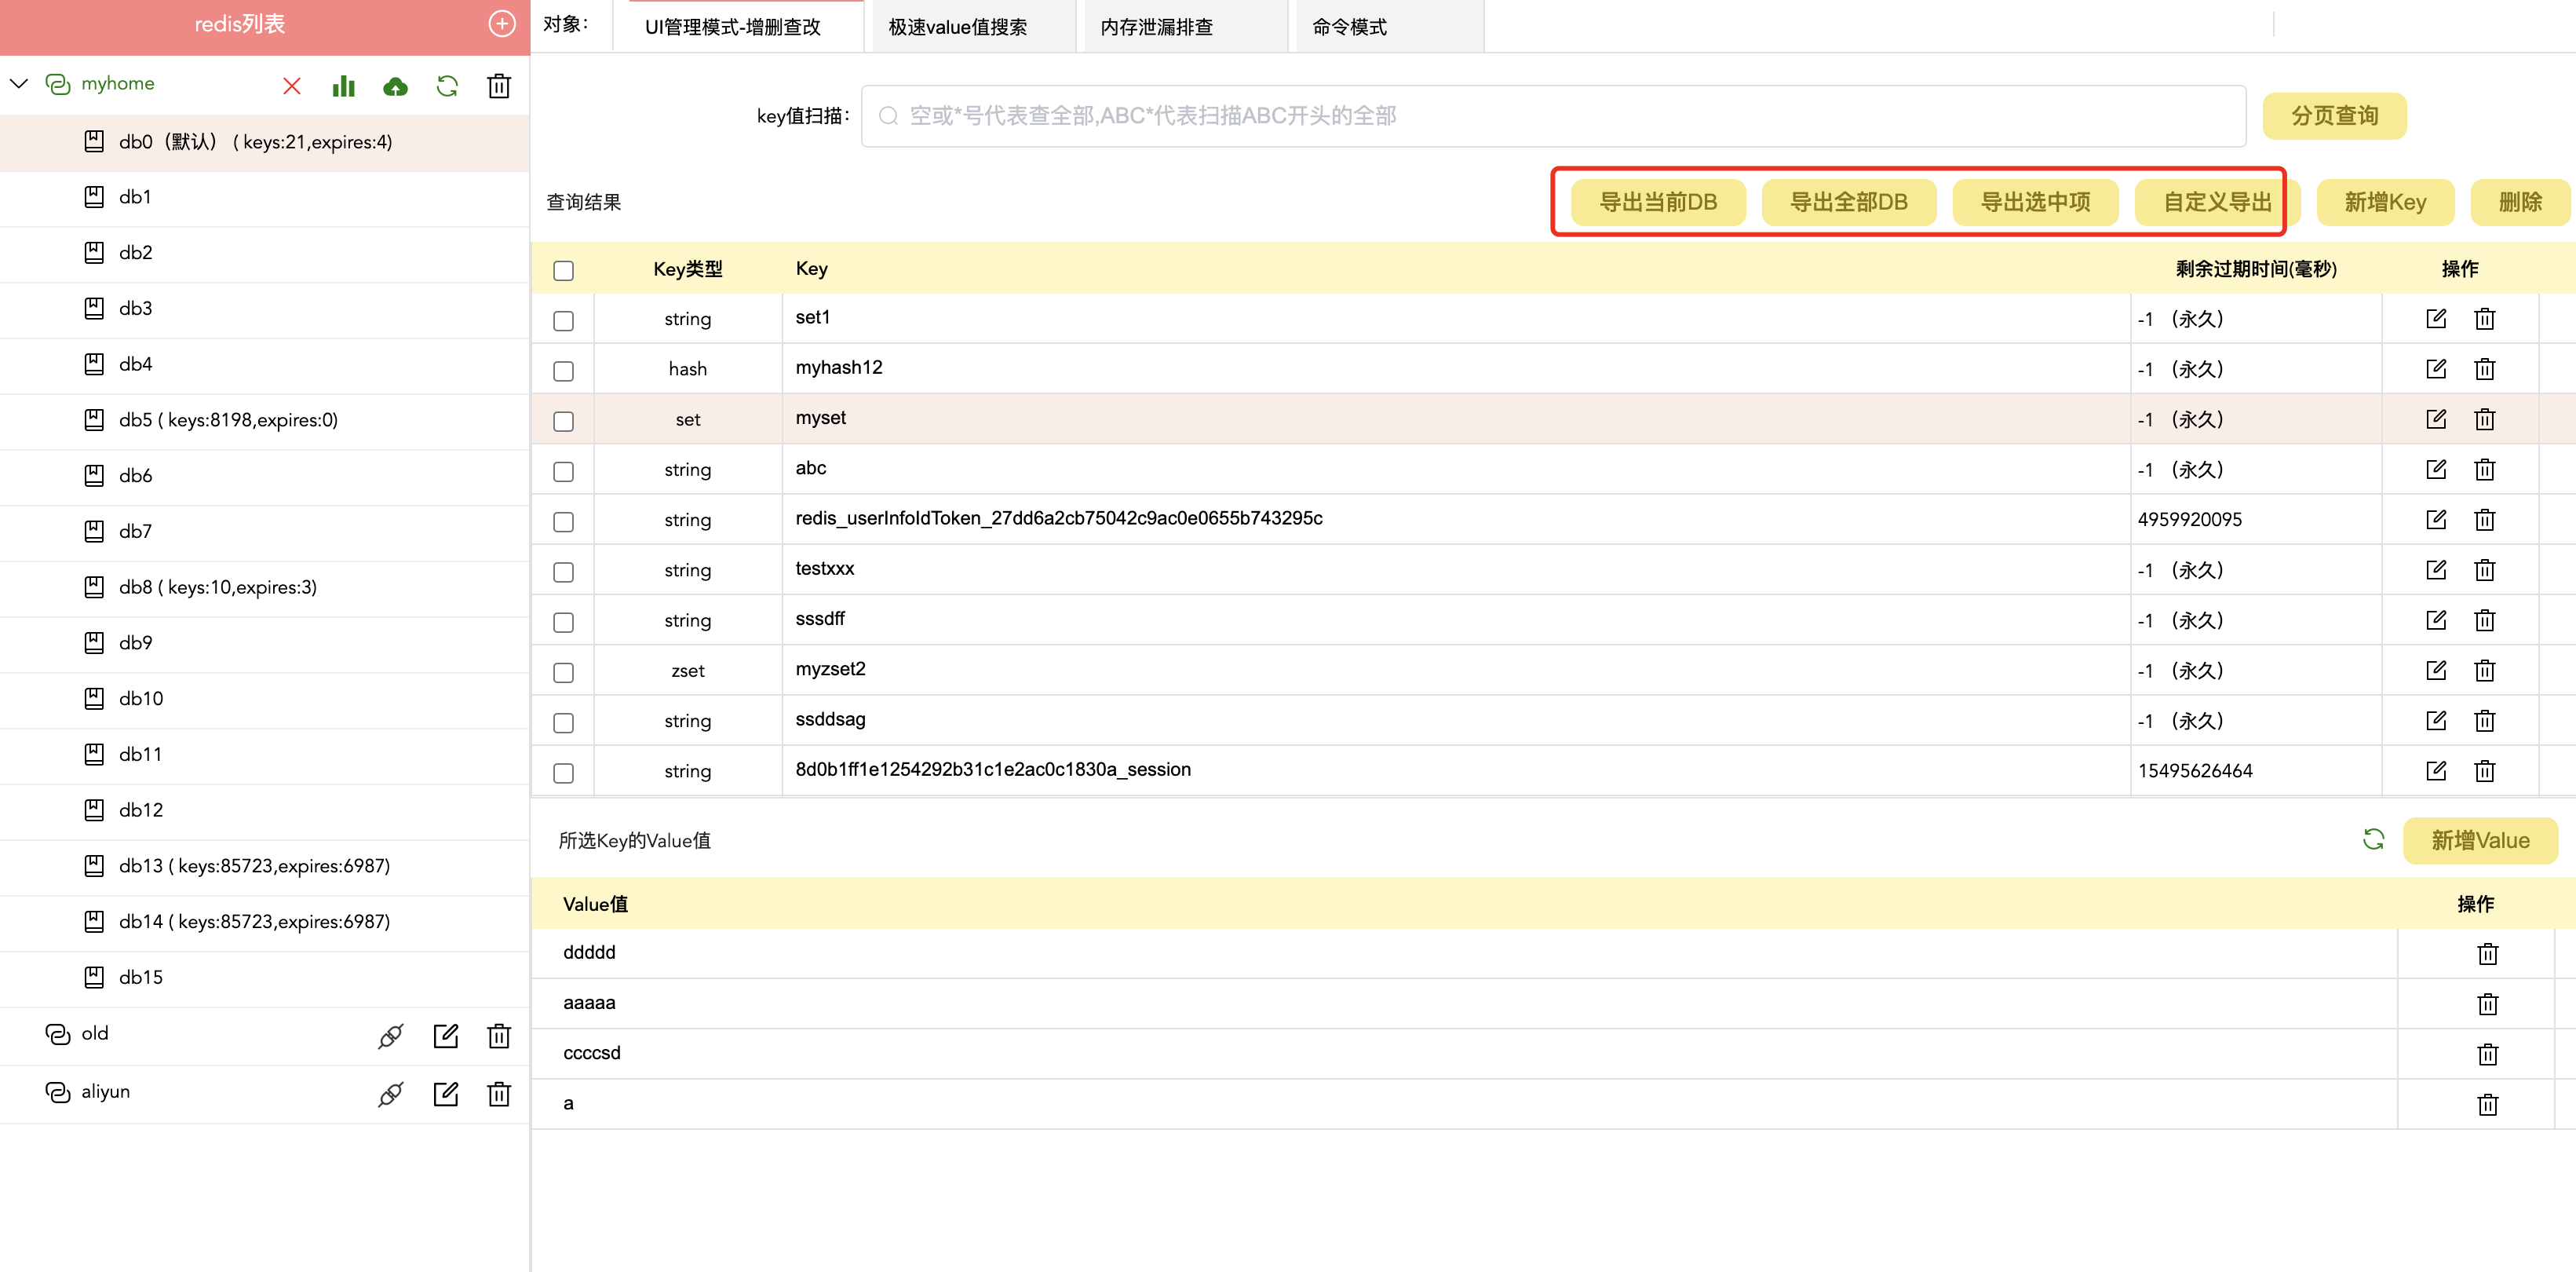This screenshot has height=1272, width=2576.
Task: Delete the abc key row
Action: [2485, 469]
